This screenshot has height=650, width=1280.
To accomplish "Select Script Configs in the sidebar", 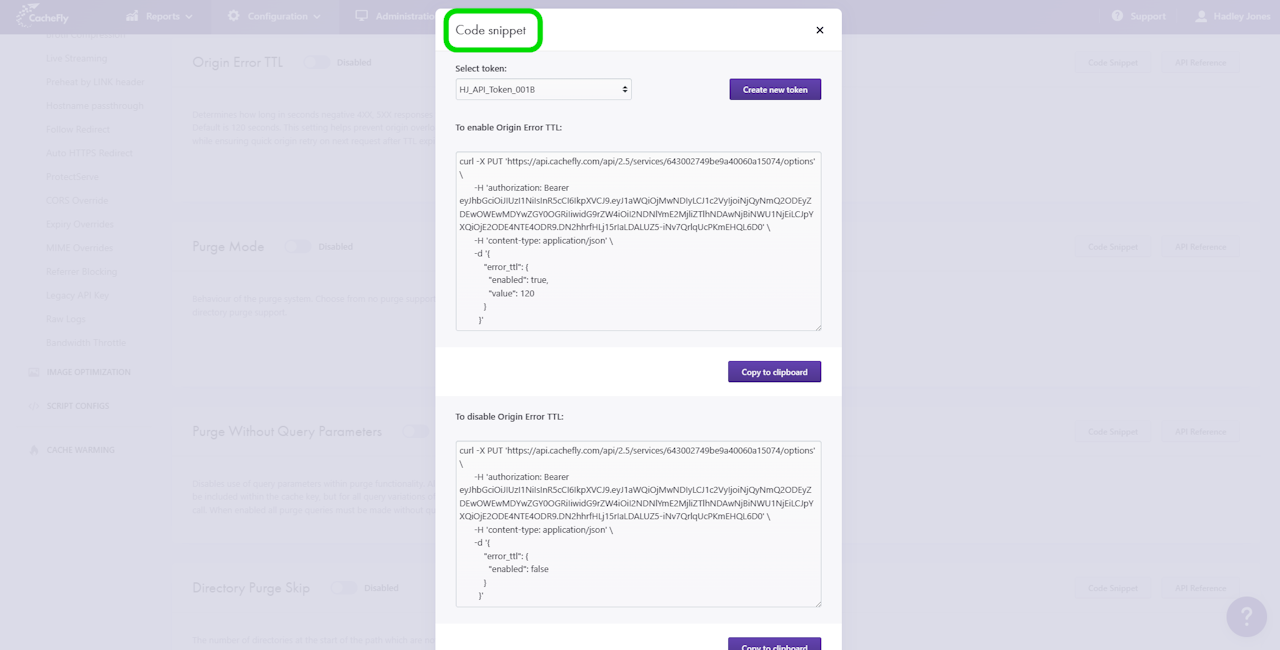I will pos(78,406).
